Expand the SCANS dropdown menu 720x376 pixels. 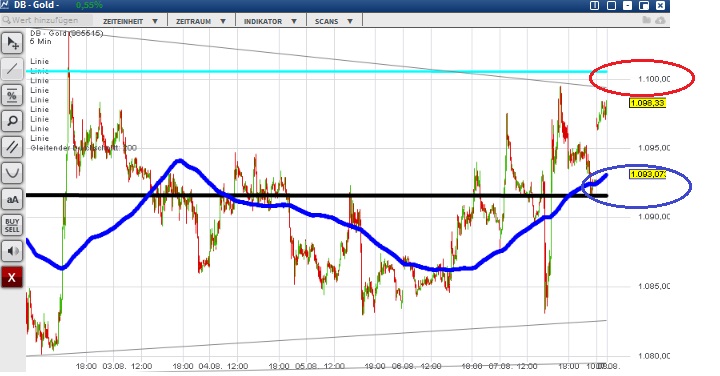point(333,21)
